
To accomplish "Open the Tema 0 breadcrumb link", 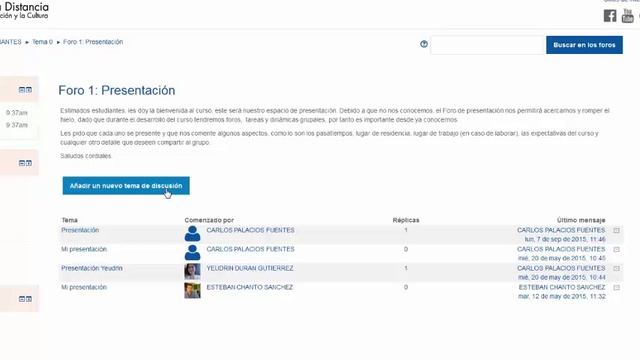I will pos(42,42).
